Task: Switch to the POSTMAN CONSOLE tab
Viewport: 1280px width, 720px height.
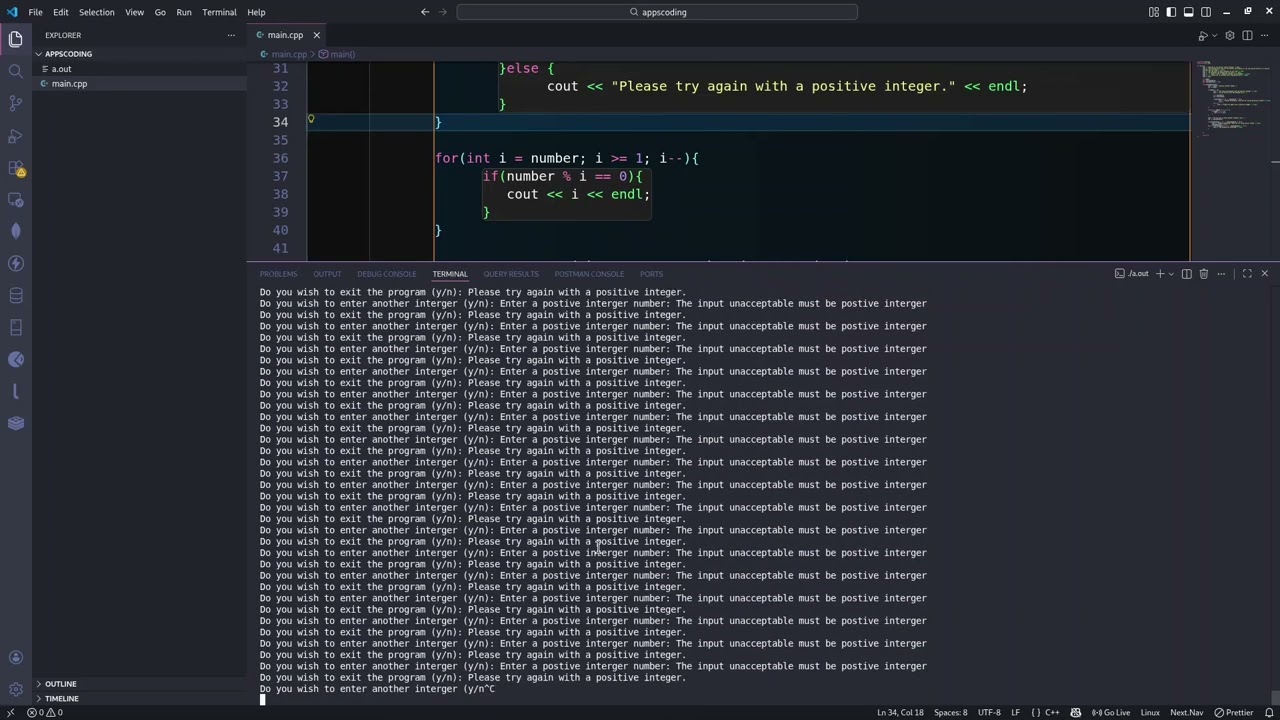Action: [589, 273]
